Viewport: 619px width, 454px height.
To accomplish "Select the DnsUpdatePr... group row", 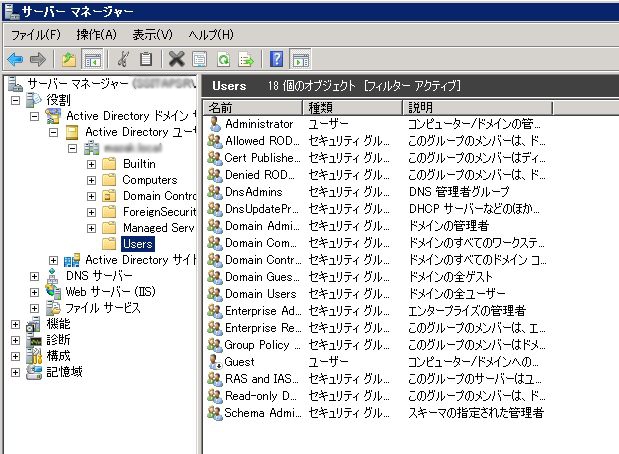I will pos(377,209).
